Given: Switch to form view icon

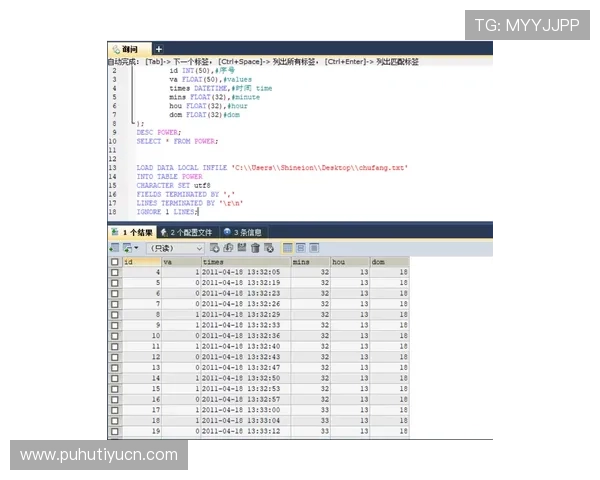Looking at the screenshot, I should (301, 247).
